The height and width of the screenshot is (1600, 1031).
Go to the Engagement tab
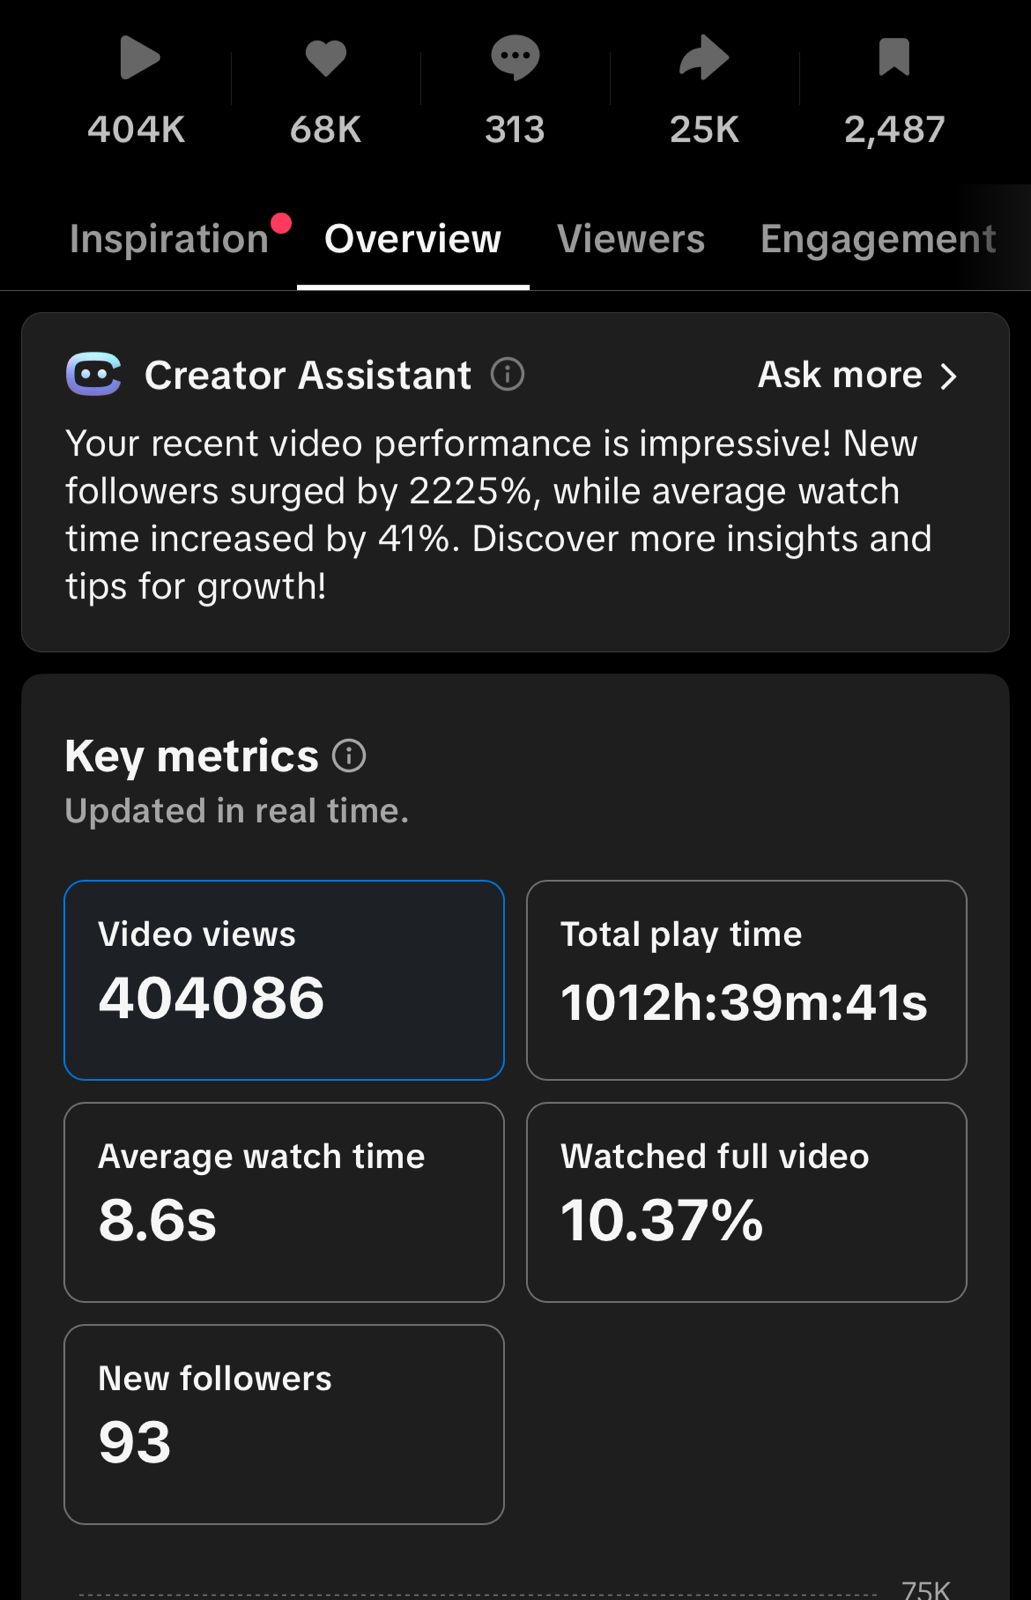coord(877,239)
